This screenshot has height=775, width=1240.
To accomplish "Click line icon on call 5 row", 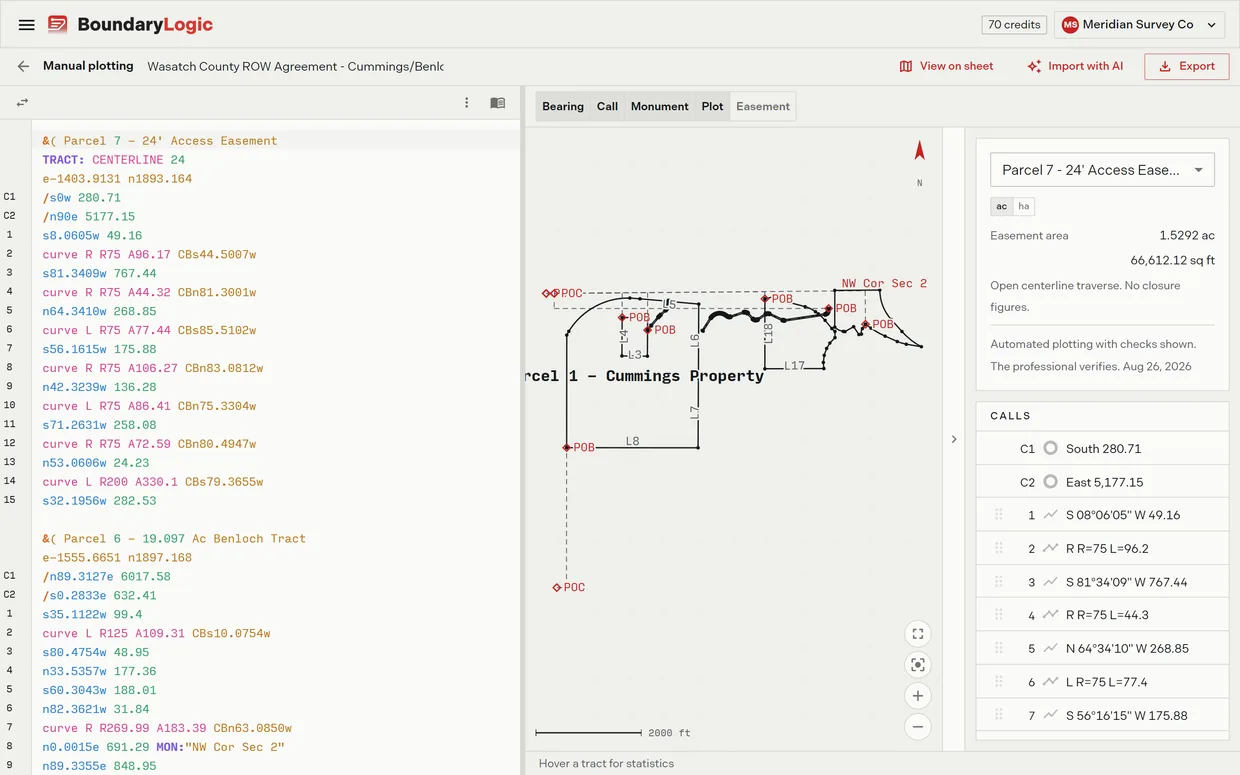I will 1050,648.
